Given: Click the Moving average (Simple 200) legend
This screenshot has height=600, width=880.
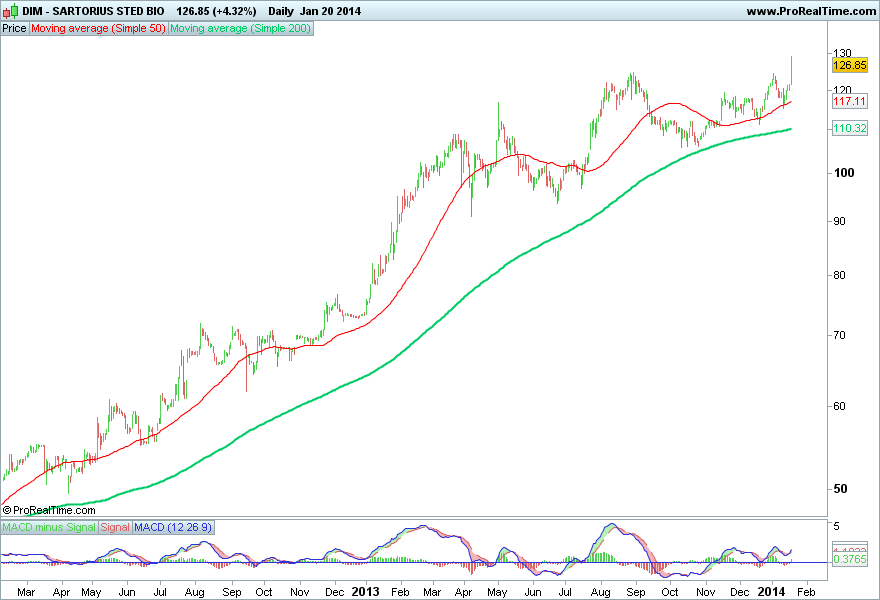Looking at the screenshot, I should [x=240, y=29].
